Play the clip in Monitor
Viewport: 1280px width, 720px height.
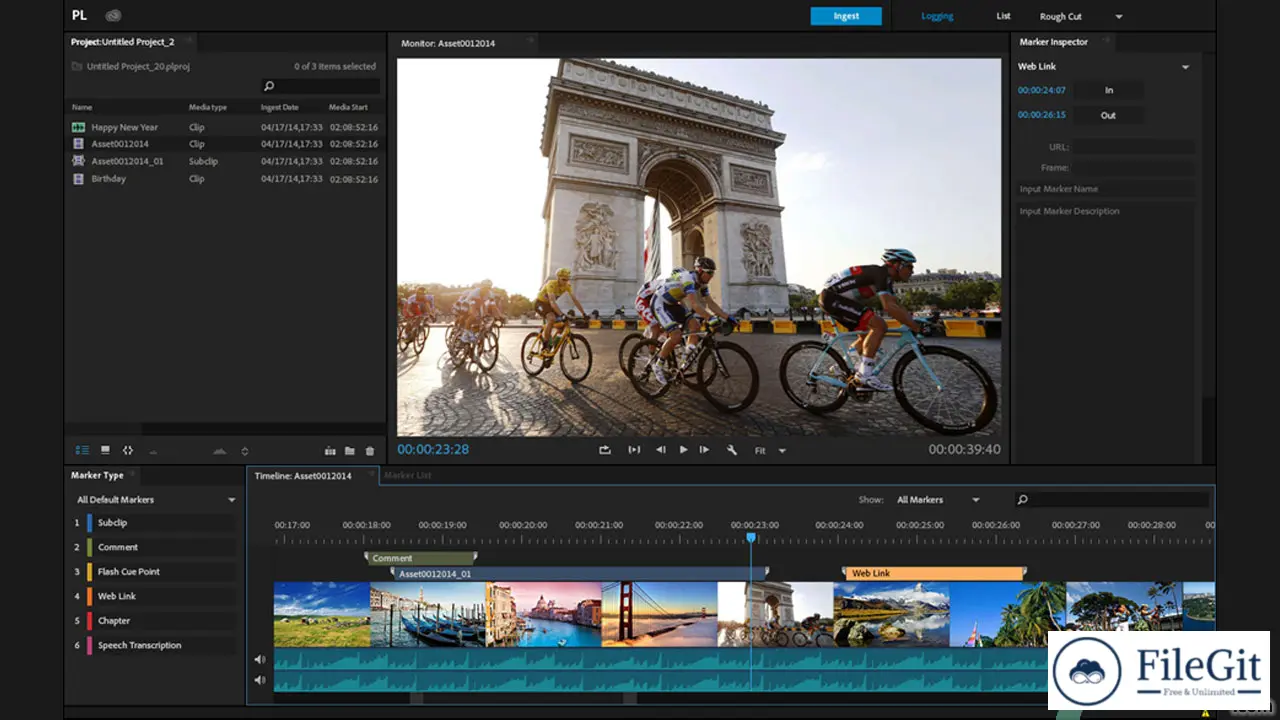pos(684,450)
